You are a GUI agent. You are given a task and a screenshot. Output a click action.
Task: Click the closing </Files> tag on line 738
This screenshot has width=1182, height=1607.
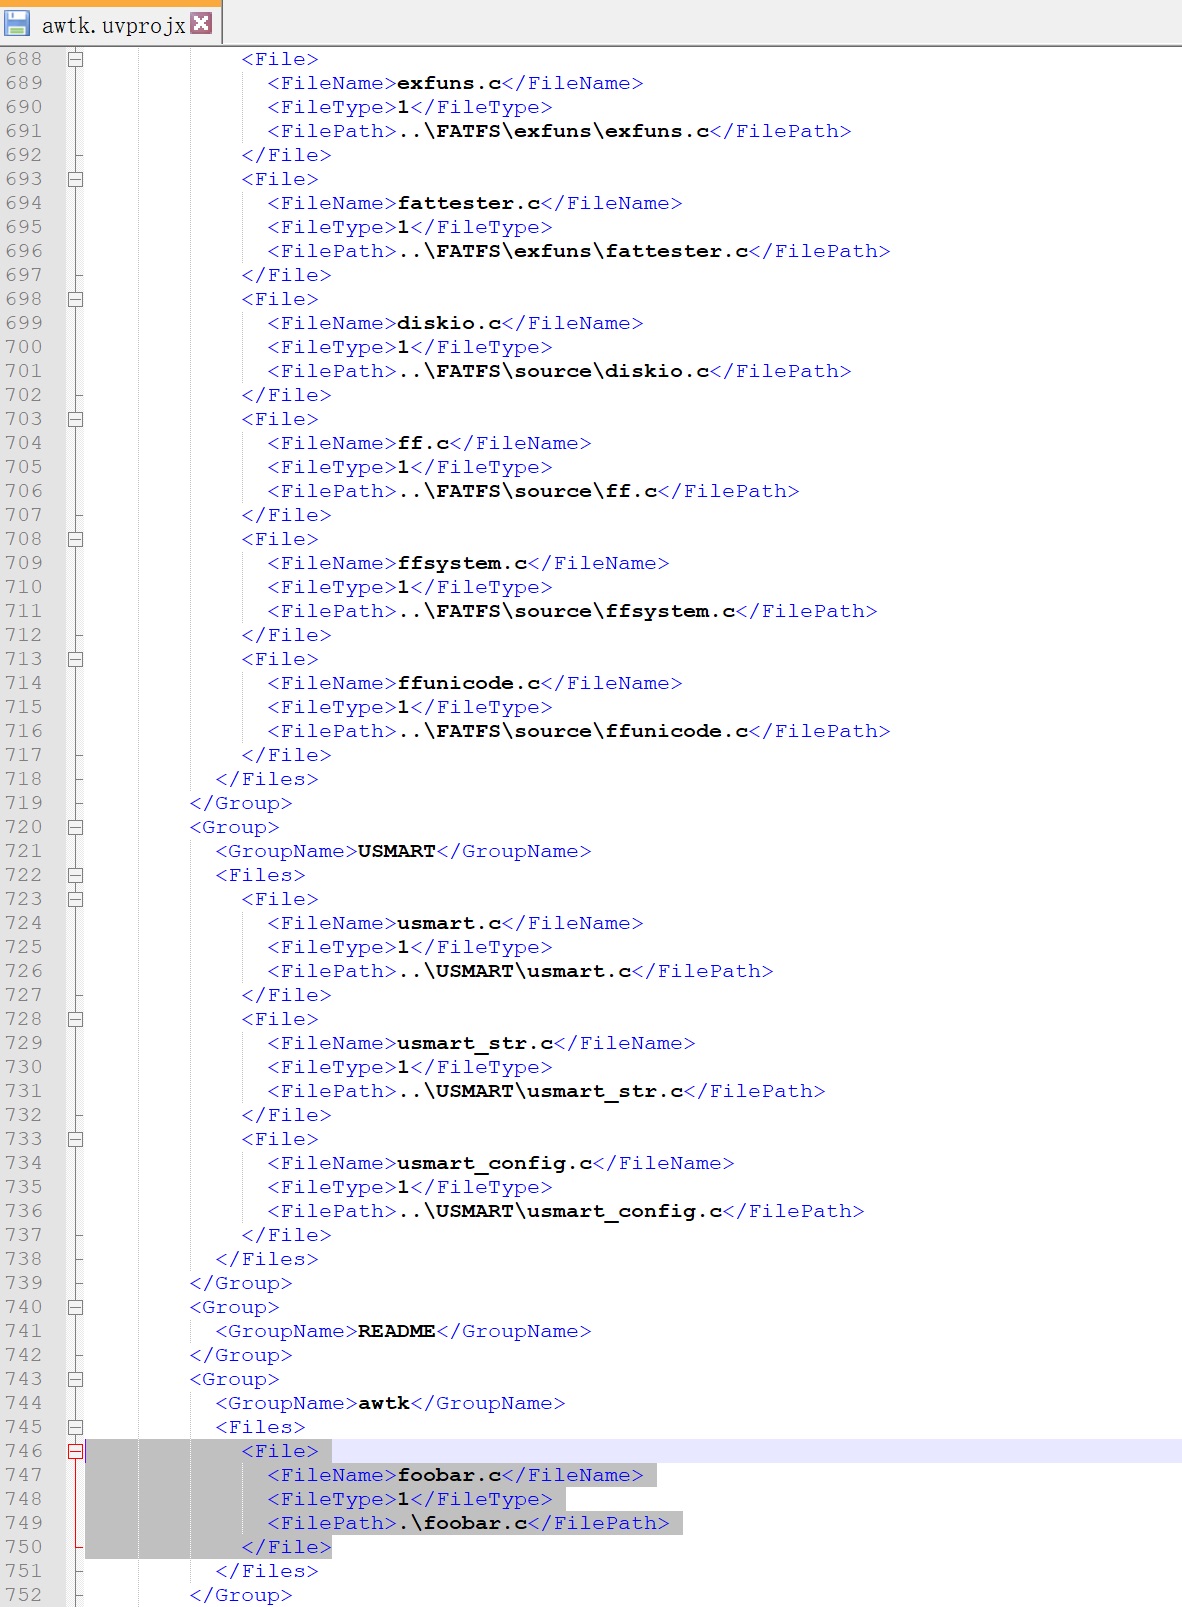point(267,1259)
